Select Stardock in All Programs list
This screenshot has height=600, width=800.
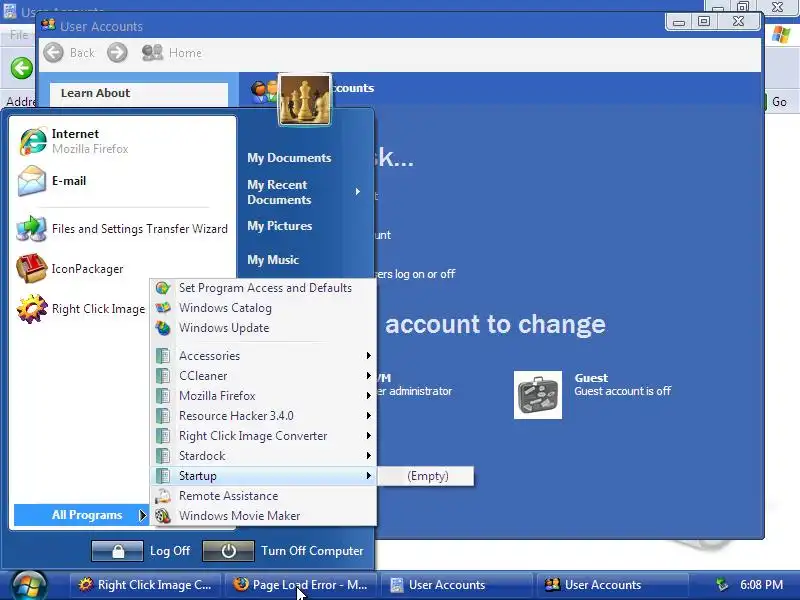click(264, 456)
